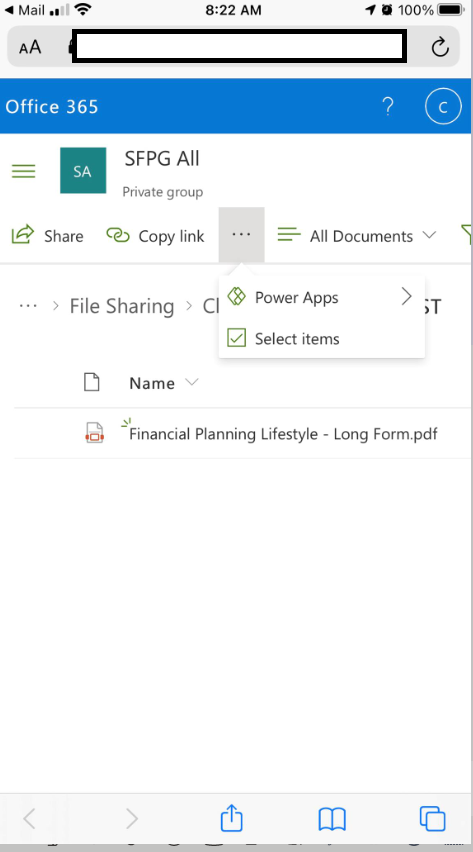Reload the page in Safari
Viewport: 473px width, 852px height.
(x=440, y=47)
